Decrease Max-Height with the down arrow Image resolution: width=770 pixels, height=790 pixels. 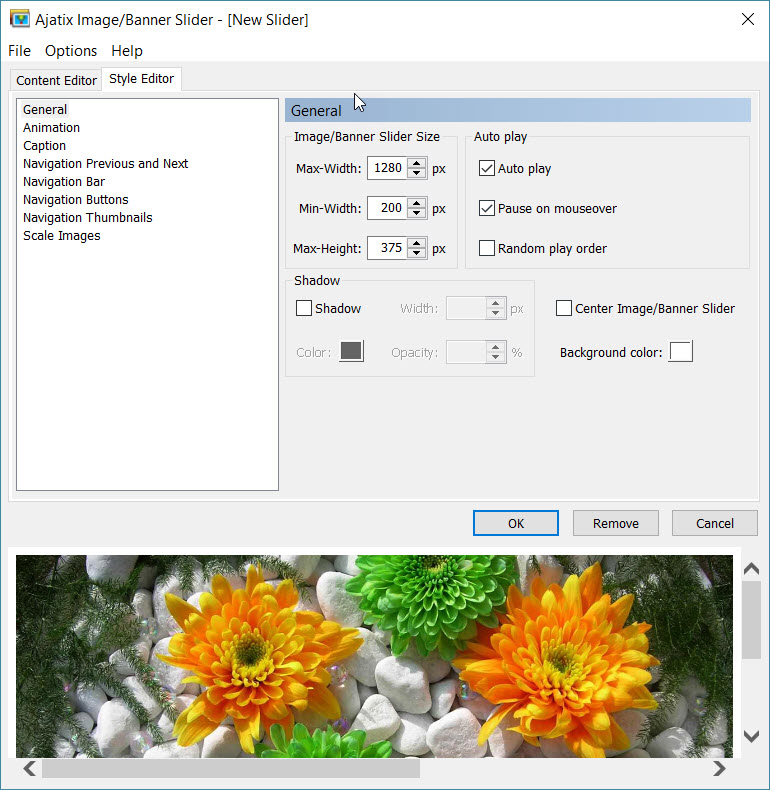coord(417,253)
